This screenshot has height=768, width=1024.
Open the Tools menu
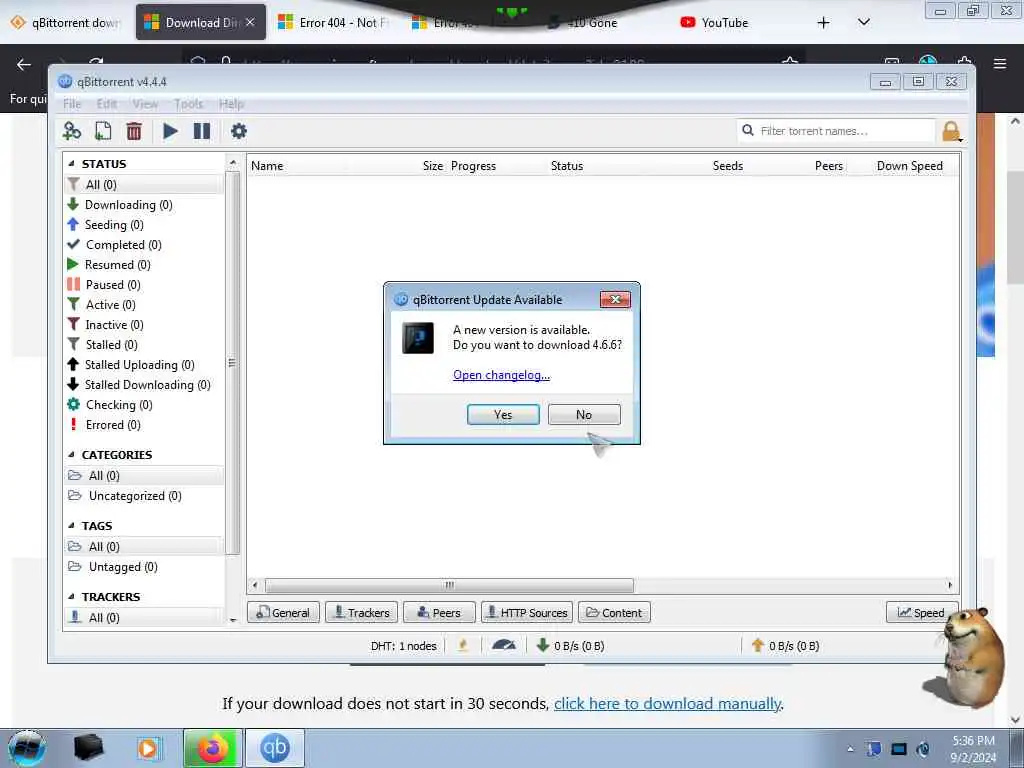coord(188,104)
